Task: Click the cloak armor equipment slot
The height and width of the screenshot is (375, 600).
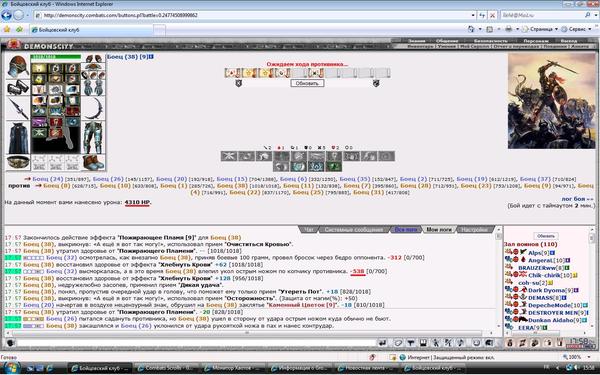Action: 18,138
